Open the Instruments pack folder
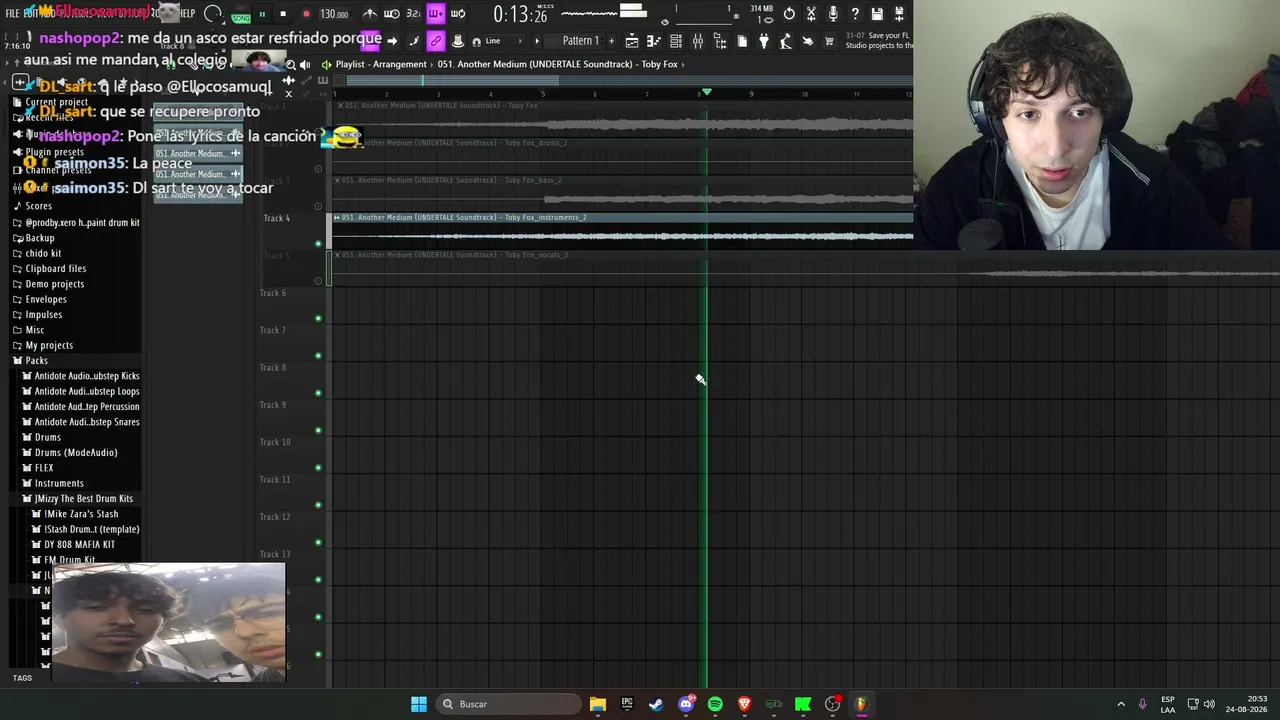The width and height of the screenshot is (1280, 720). pyautogui.click(x=59, y=483)
